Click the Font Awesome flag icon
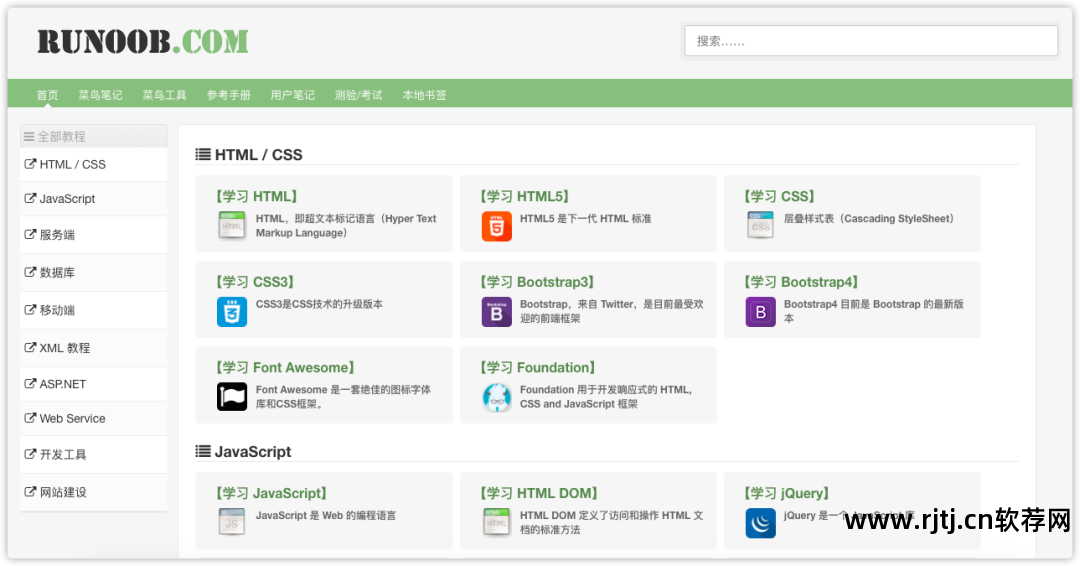 coord(232,397)
